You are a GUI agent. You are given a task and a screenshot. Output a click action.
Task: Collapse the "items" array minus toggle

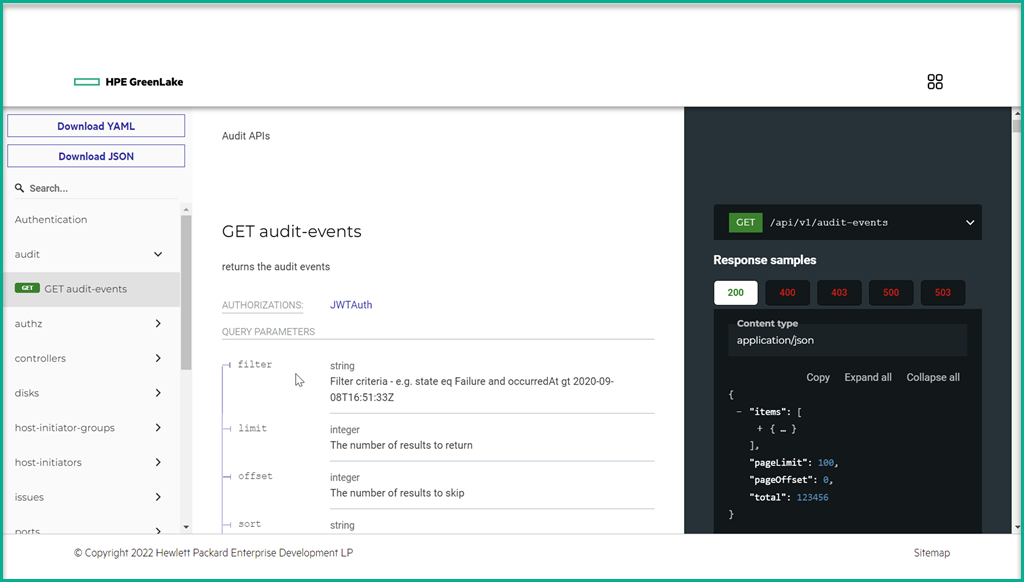(739, 412)
